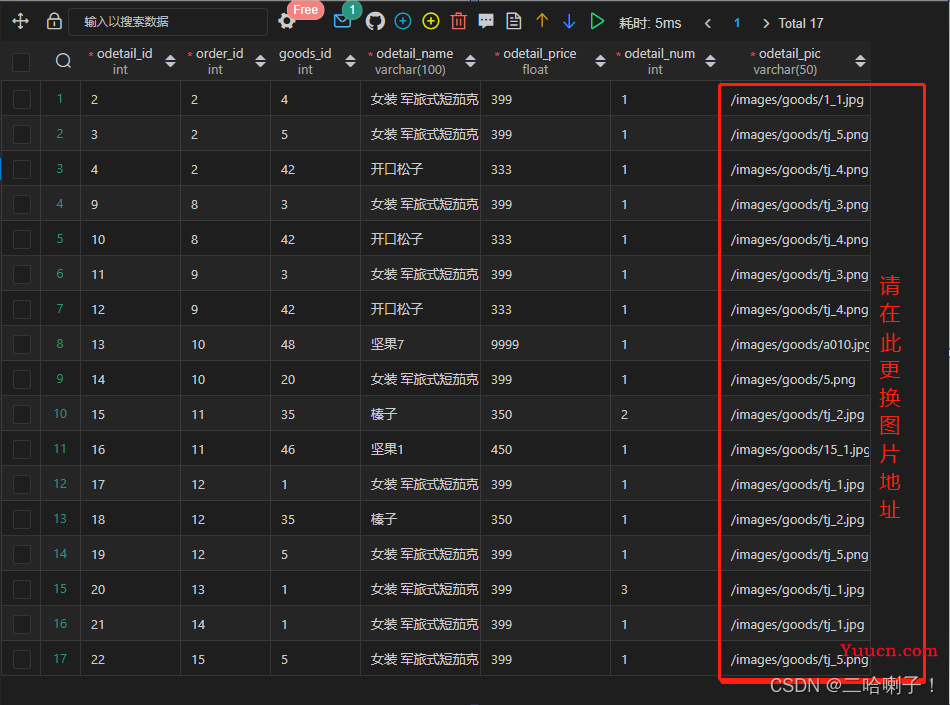Select row number 17
Screen dimensions: 950x705
(x=60, y=658)
